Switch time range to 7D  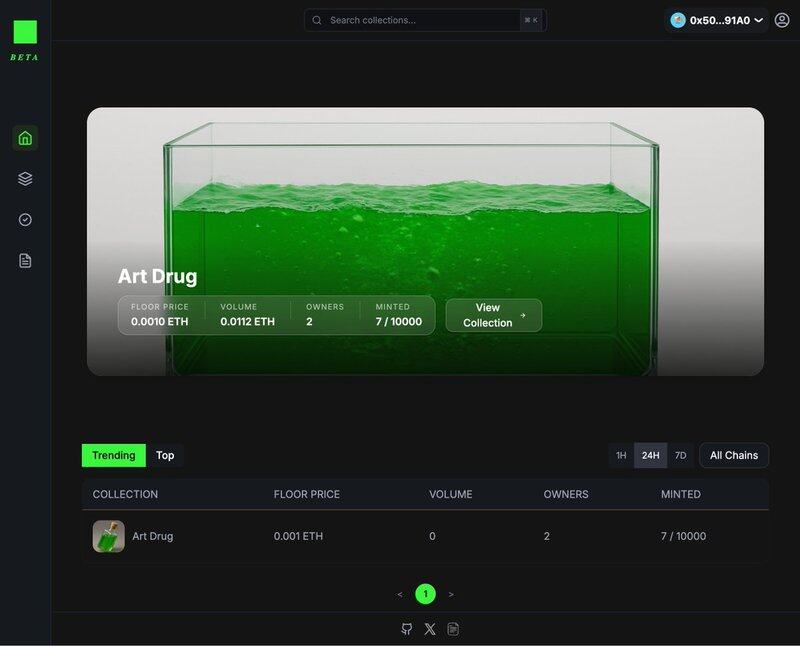pos(680,456)
